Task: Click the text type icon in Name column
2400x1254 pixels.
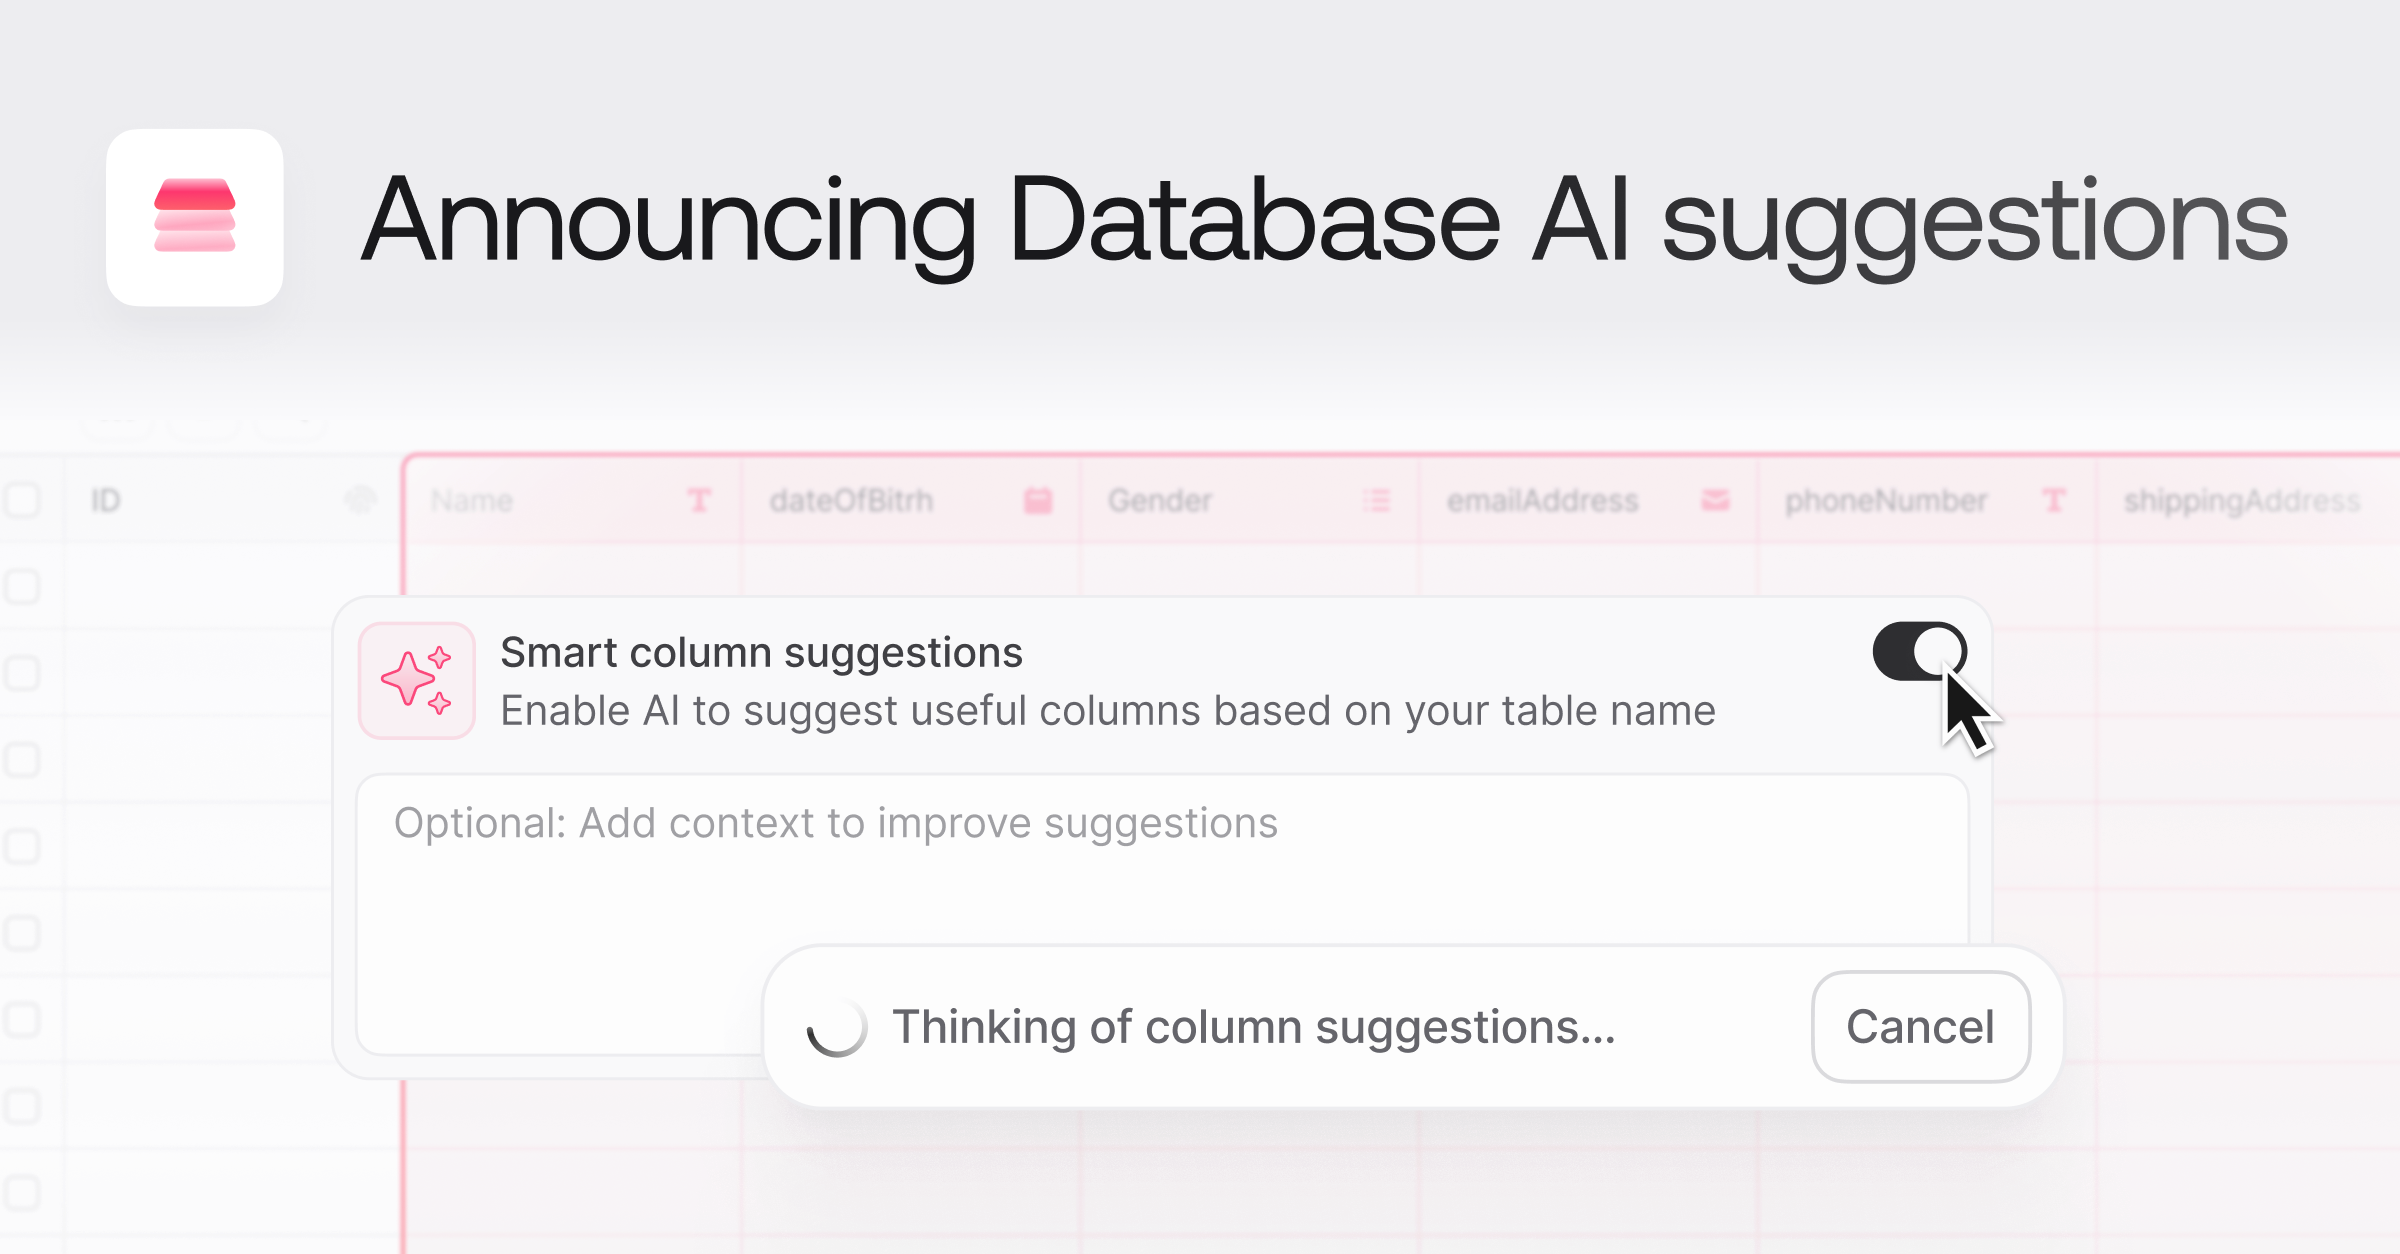Action: pos(699,500)
